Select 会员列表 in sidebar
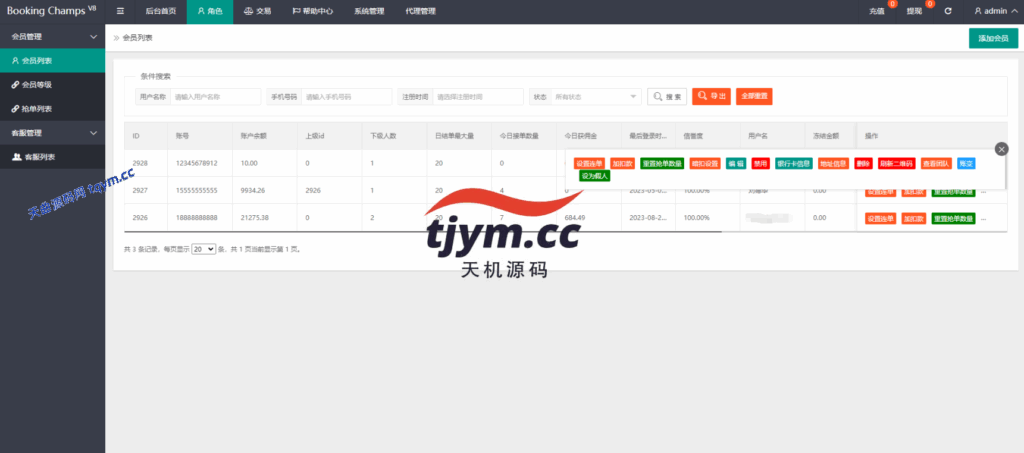This screenshot has height=453, width=1024. pyautogui.click(x=52, y=61)
